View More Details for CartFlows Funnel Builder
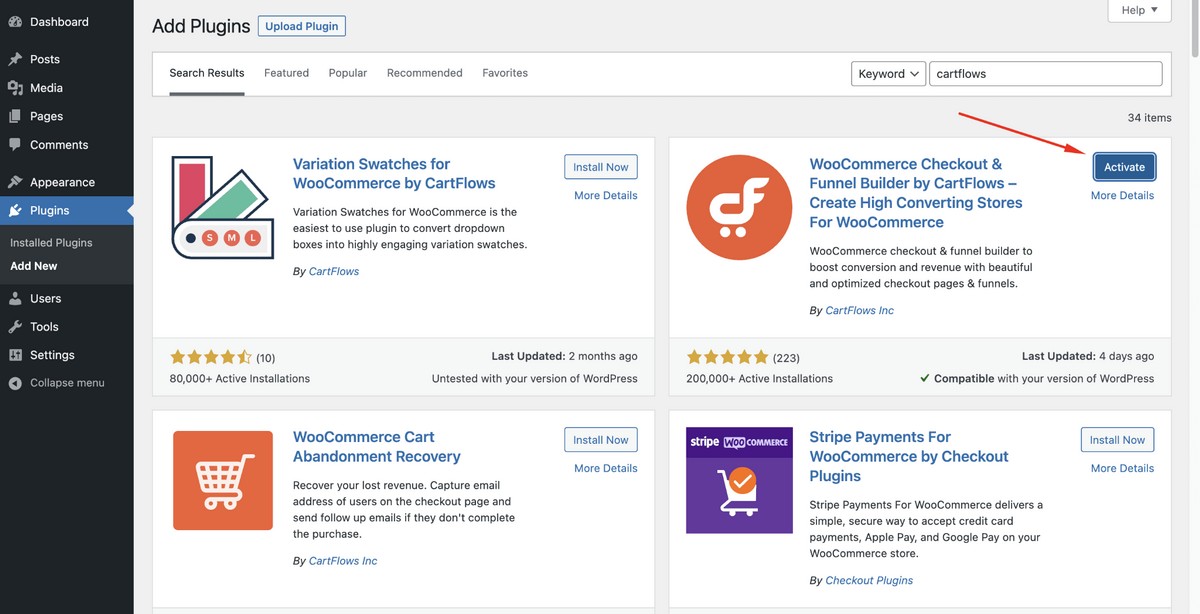 (1122, 196)
